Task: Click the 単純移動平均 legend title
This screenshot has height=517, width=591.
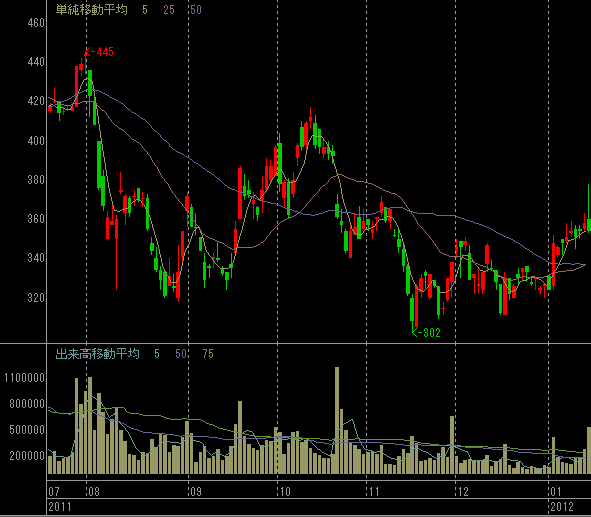Action: point(92,10)
